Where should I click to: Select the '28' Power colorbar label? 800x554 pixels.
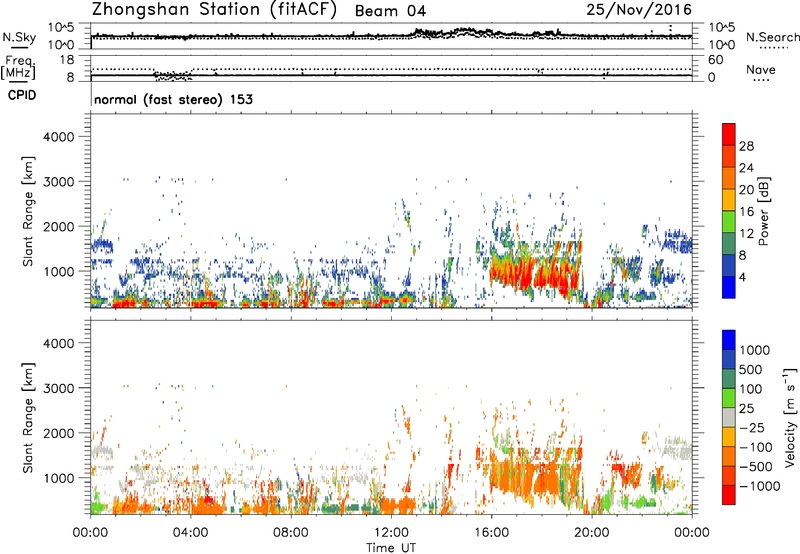click(746, 146)
